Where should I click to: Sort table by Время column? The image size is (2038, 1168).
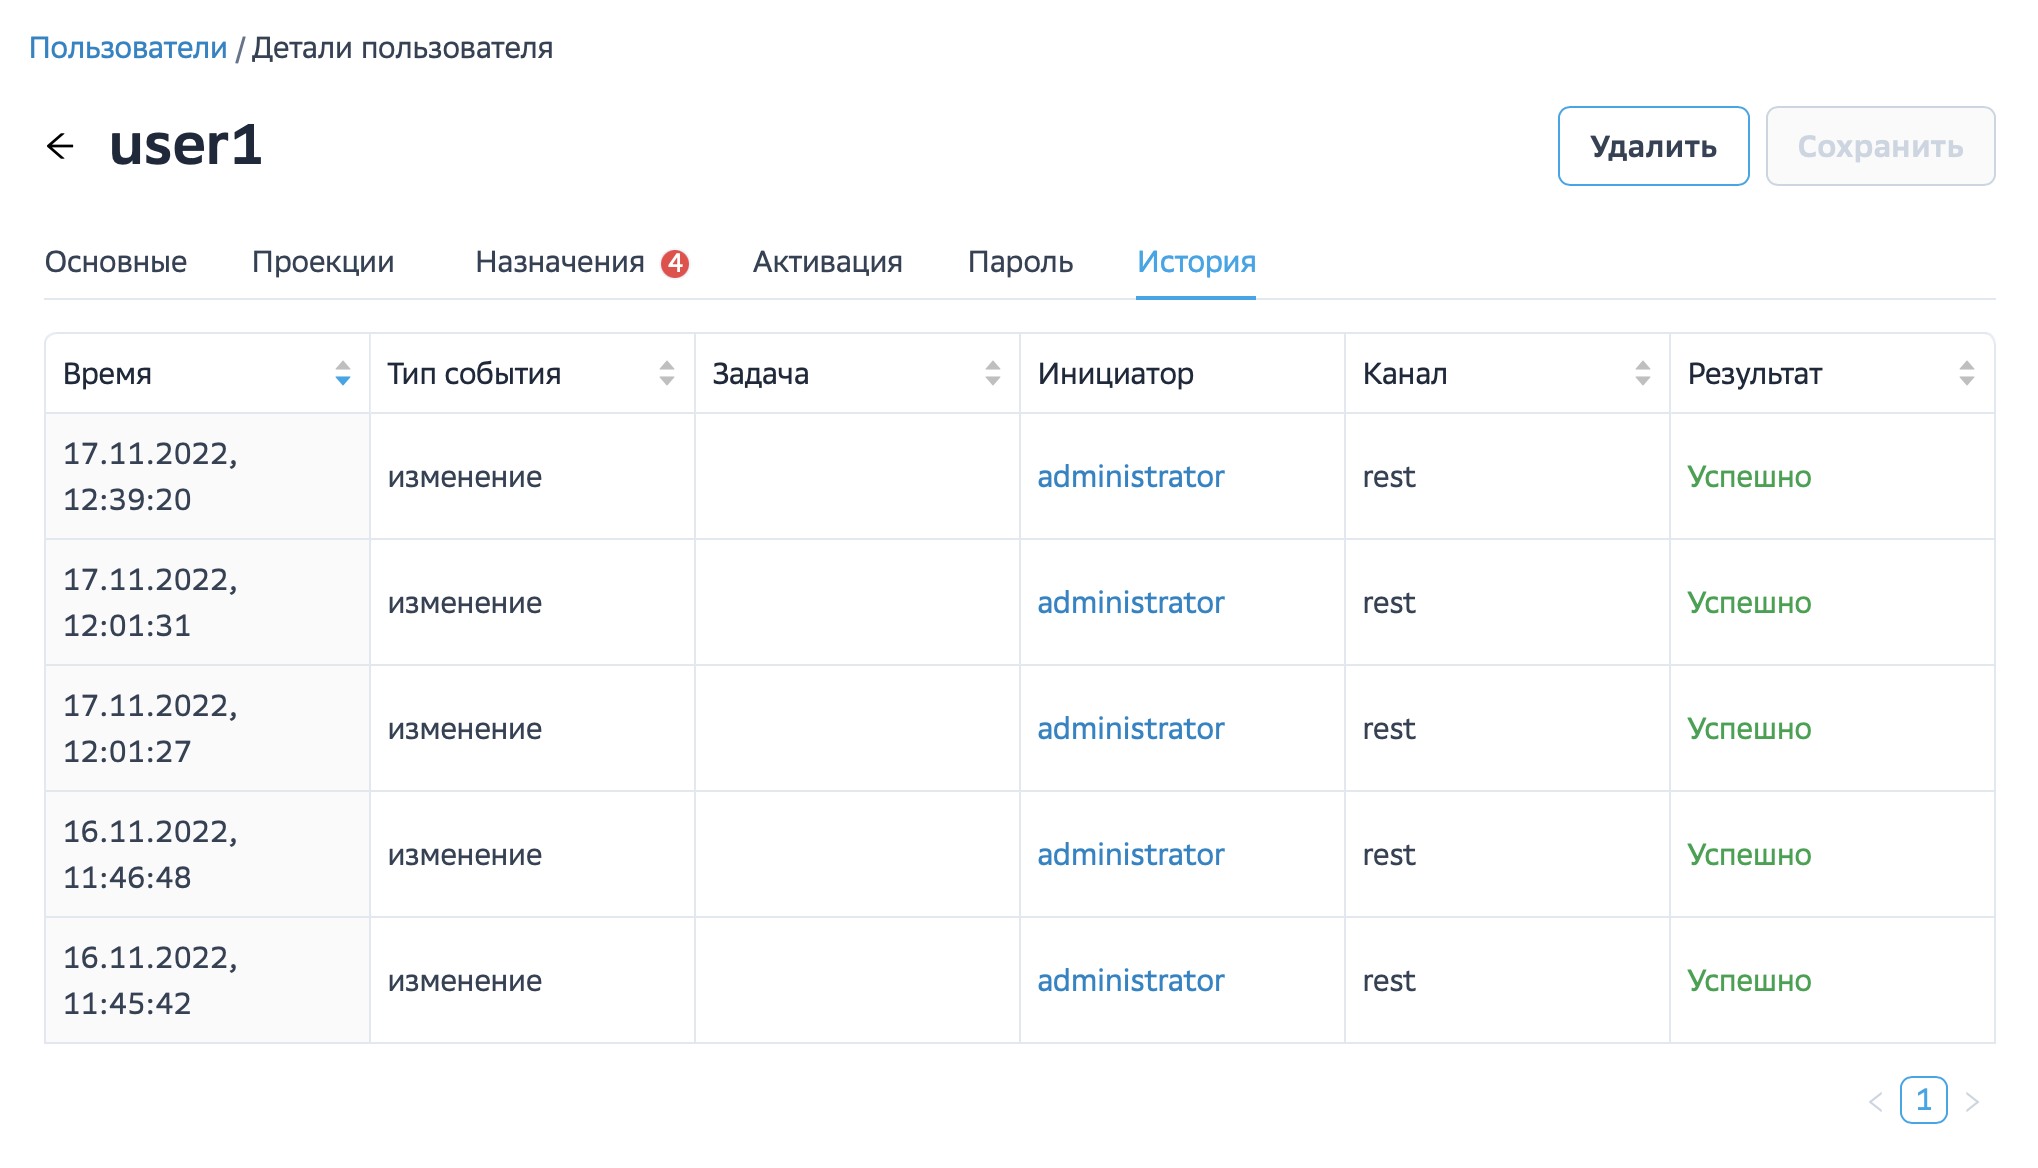[342, 374]
